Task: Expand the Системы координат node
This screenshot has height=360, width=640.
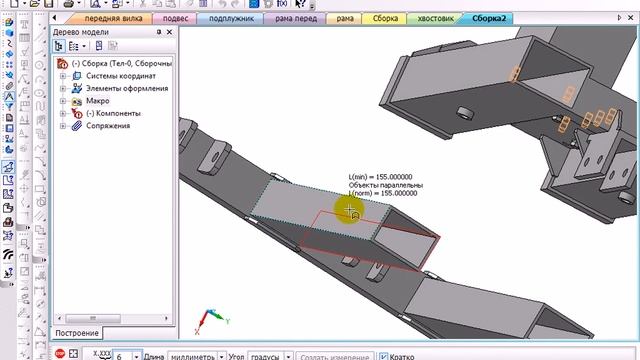Action: coord(63,76)
